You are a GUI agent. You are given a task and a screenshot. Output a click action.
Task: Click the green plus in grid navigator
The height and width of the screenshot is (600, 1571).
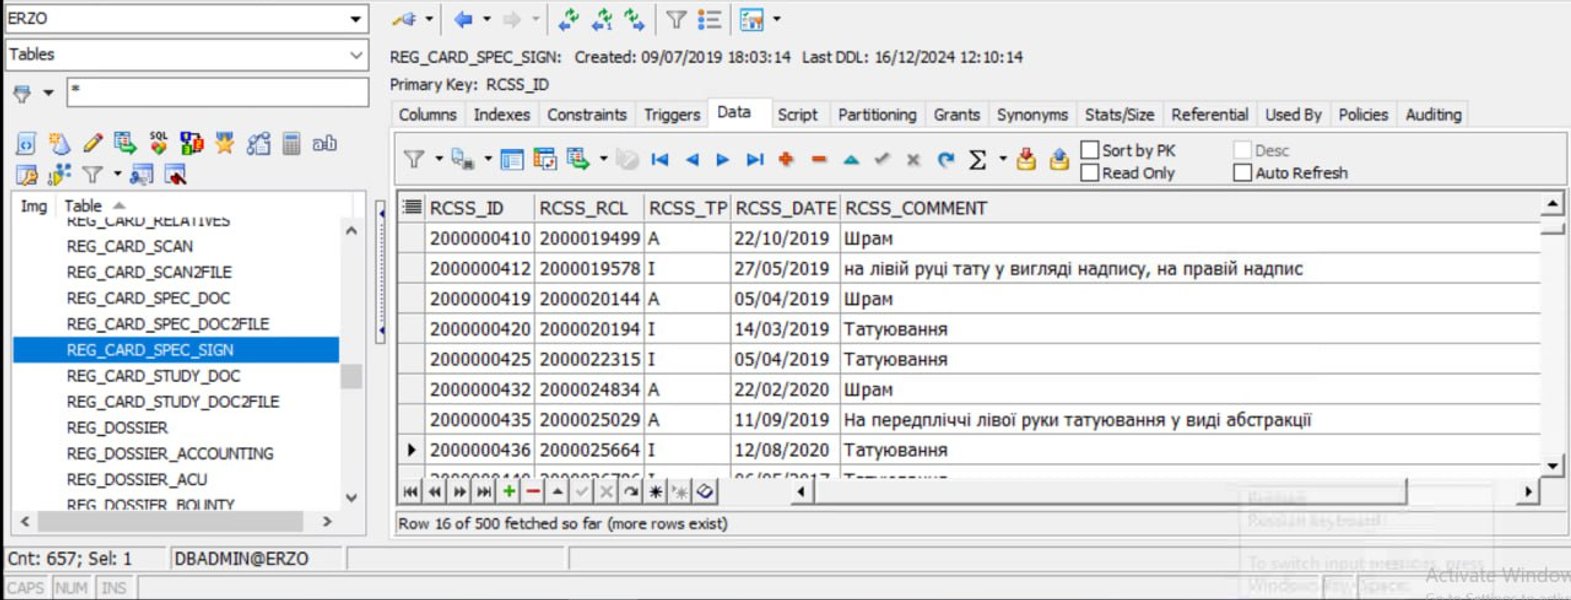[x=509, y=491]
